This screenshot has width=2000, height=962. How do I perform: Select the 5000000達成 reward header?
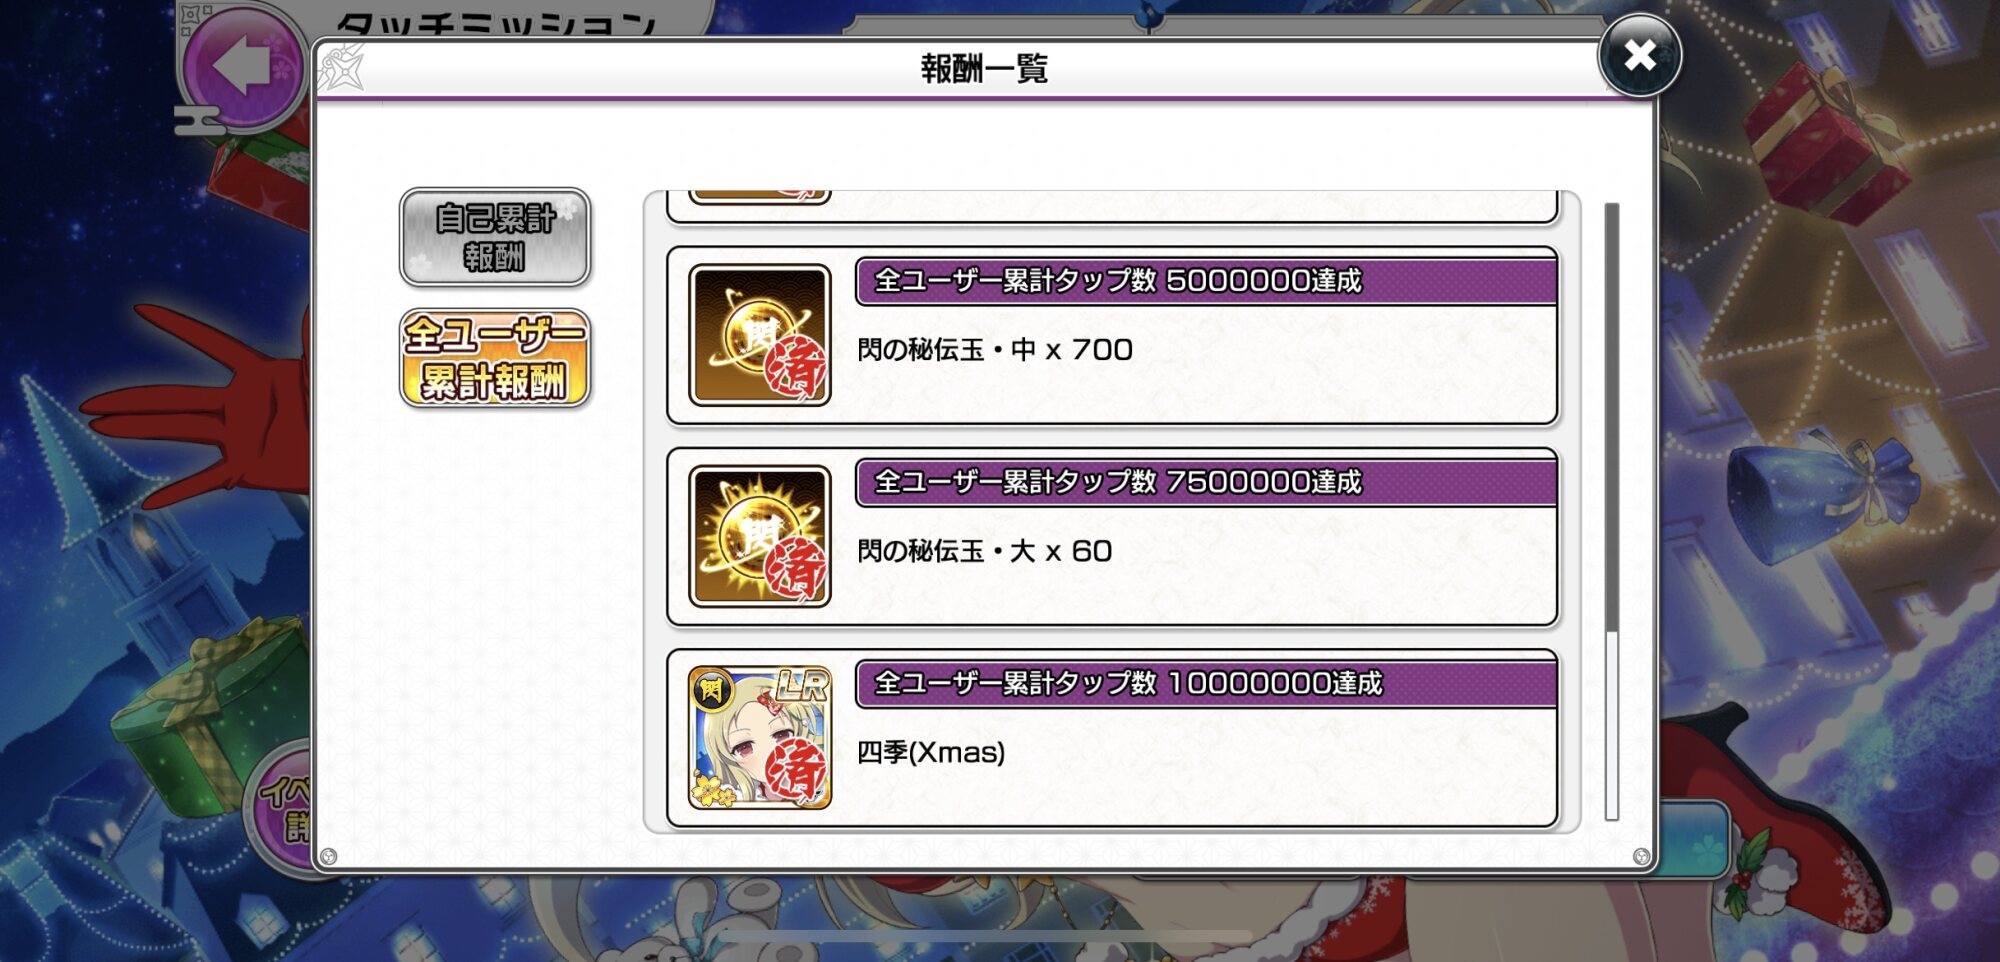(x=1206, y=281)
